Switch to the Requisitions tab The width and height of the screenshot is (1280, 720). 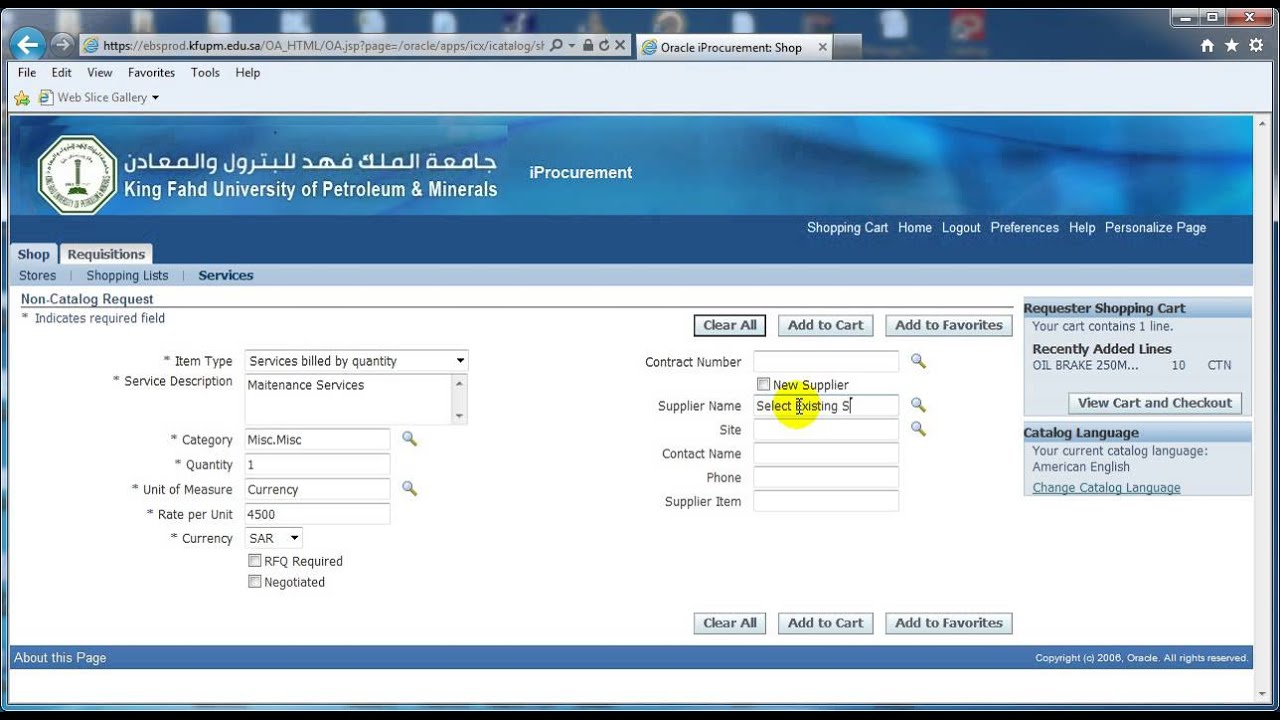click(106, 254)
